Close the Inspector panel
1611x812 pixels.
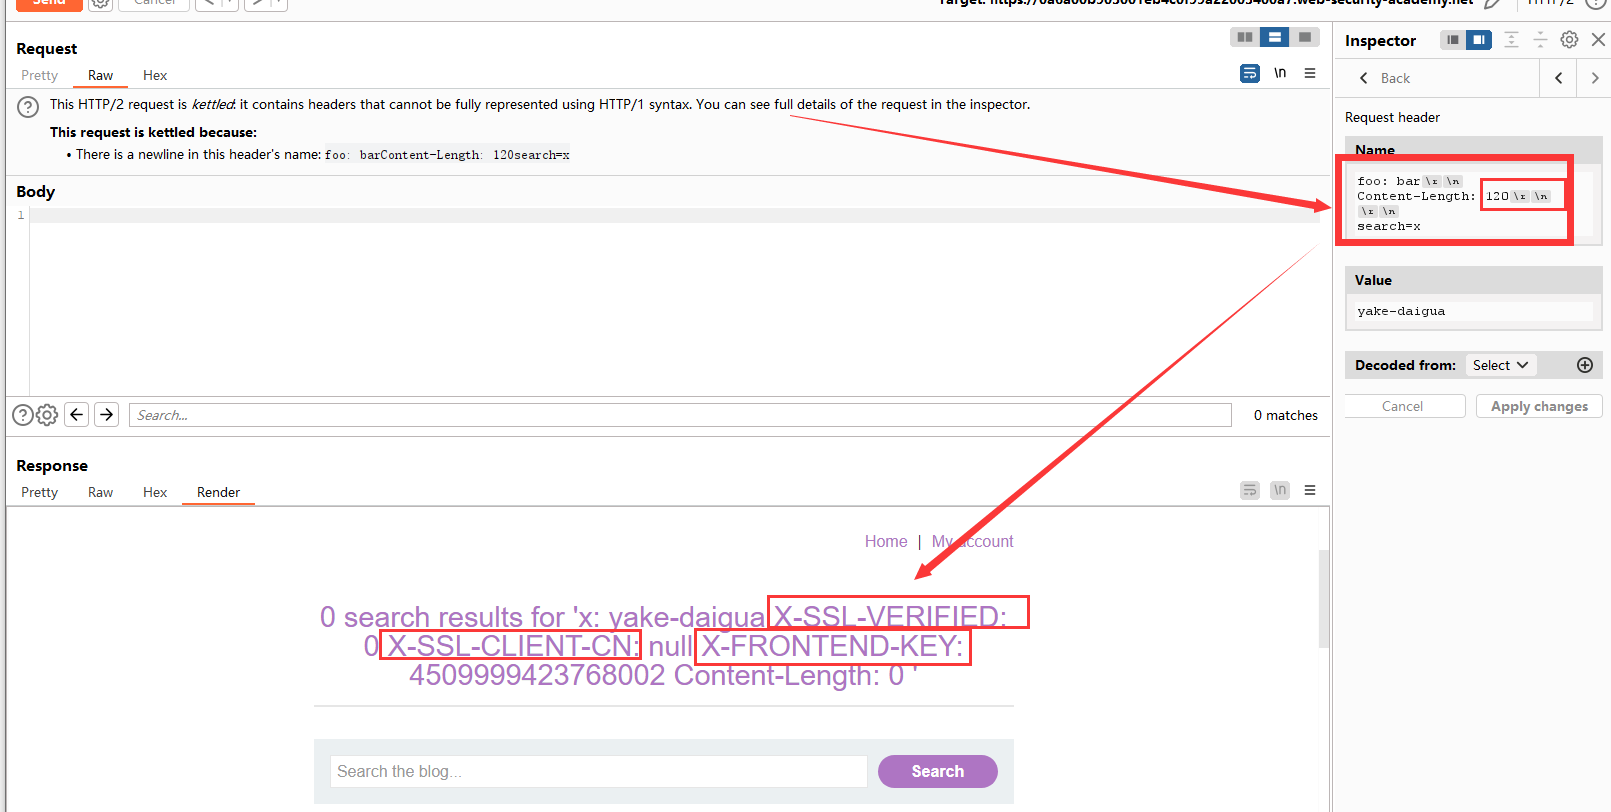pyautogui.click(x=1598, y=40)
